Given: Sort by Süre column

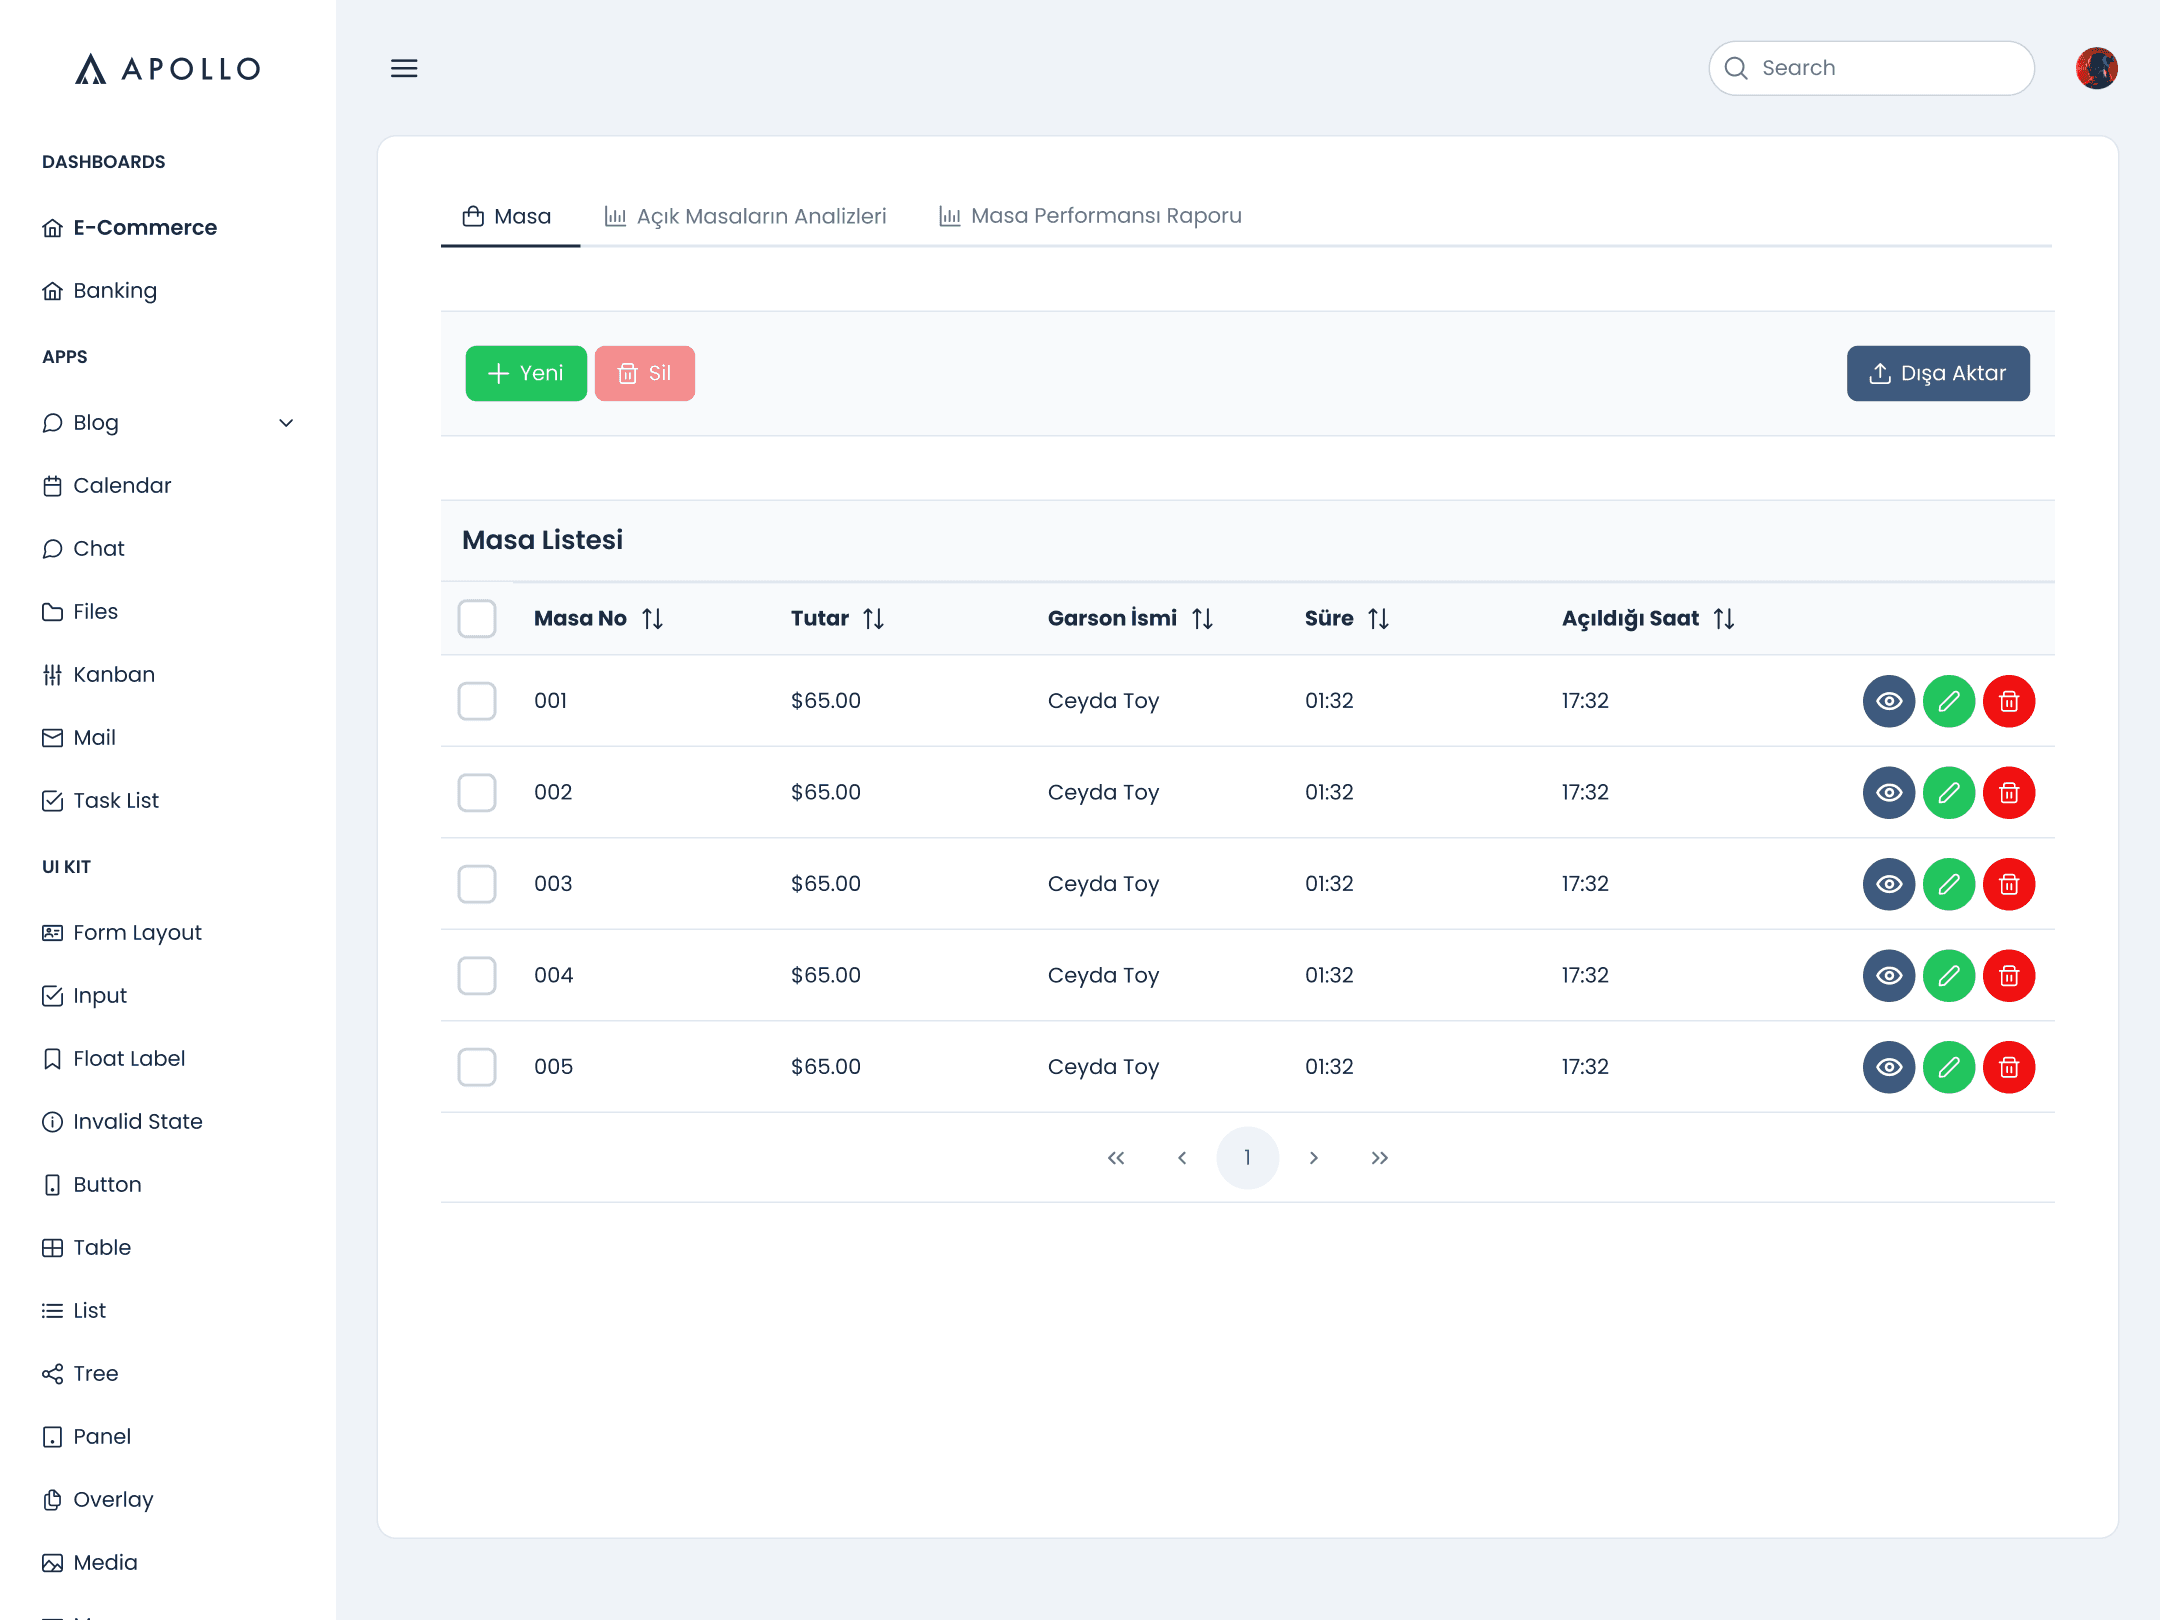Looking at the screenshot, I should (x=1379, y=619).
